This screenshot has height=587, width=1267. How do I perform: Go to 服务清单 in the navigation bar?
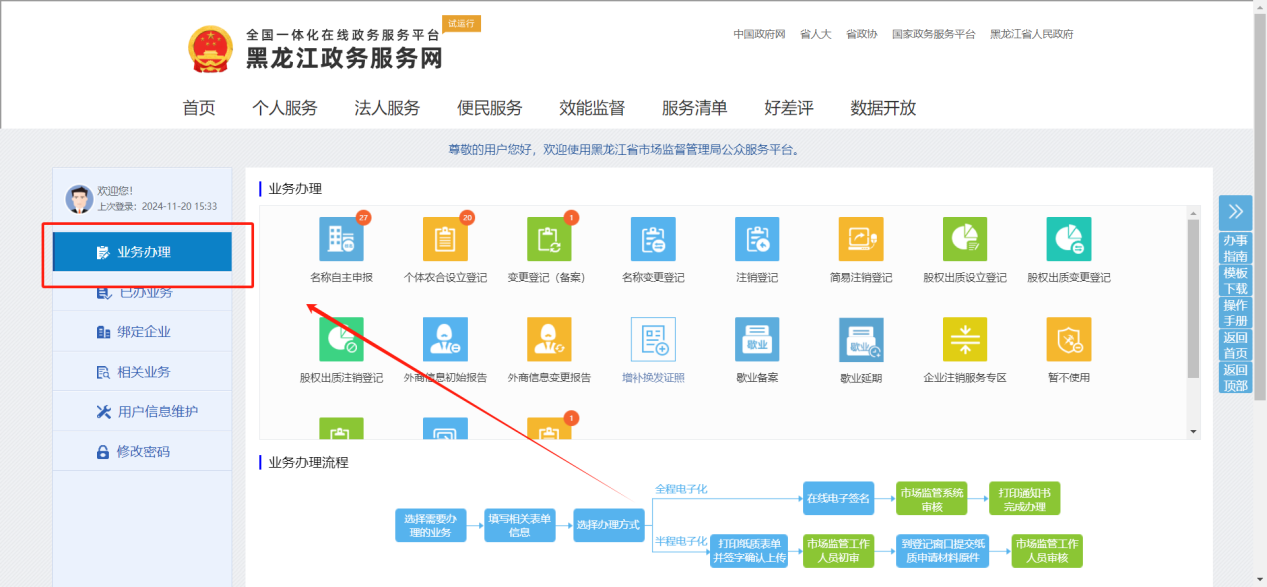[694, 108]
